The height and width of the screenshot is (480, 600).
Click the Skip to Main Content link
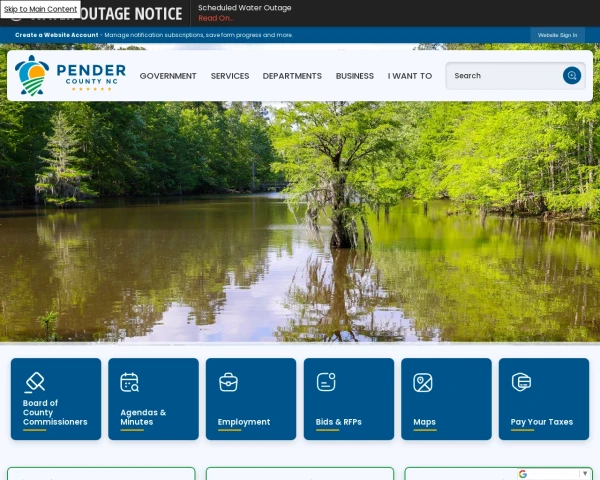click(40, 9)
